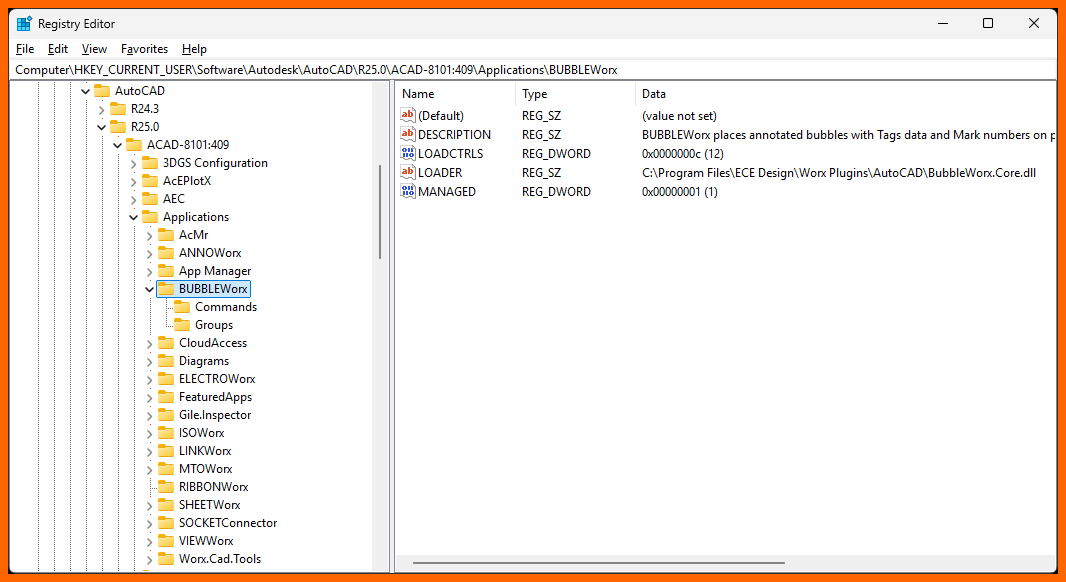Collapse the Applications key

pos(134,217)
